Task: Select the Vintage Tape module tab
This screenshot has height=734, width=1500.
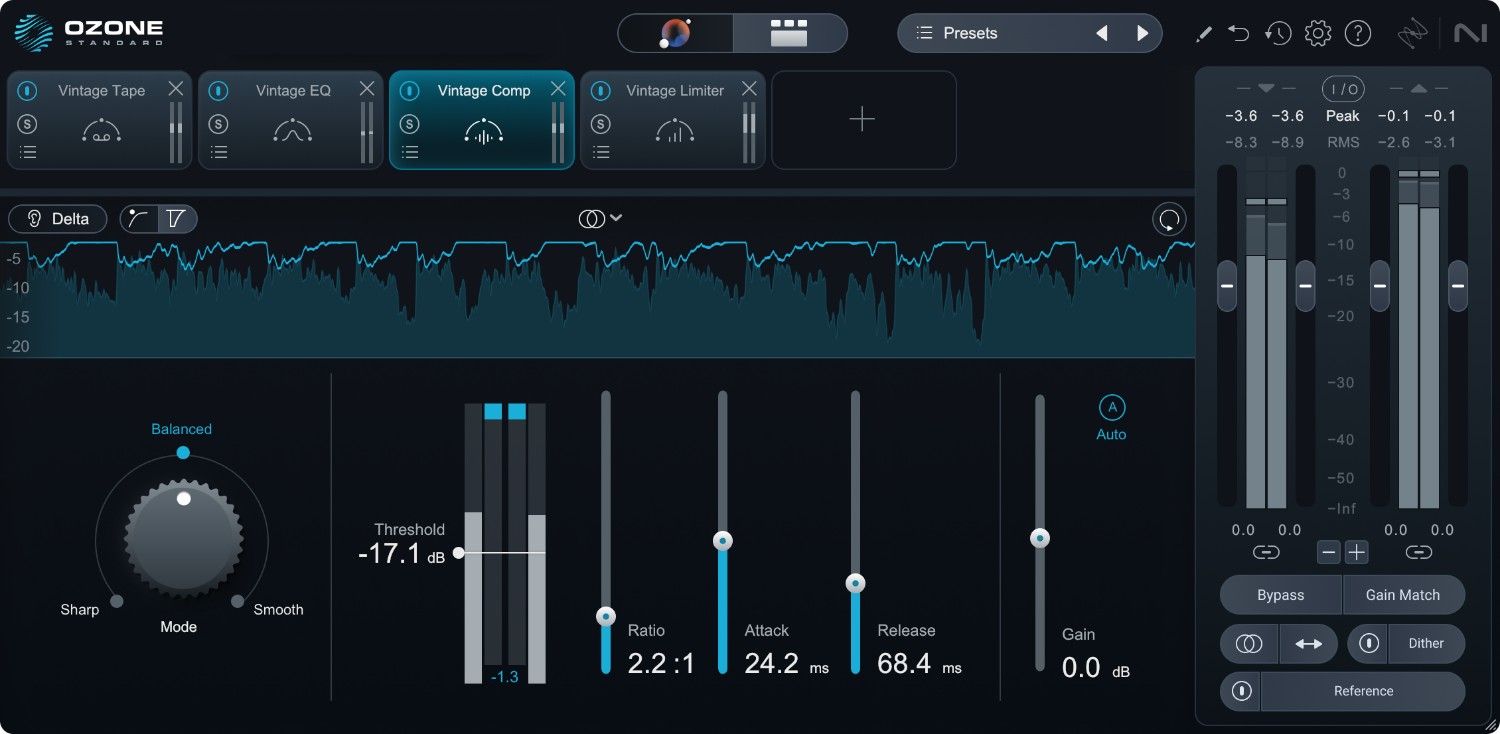Action: (x=101, y=91)
